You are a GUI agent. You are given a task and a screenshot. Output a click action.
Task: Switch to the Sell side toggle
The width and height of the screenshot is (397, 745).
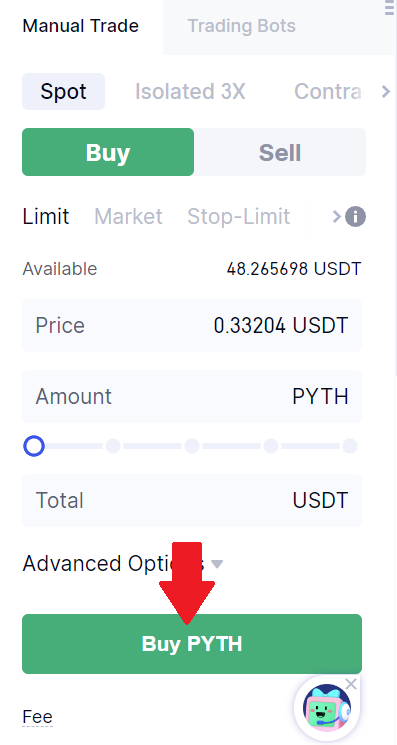click(280, 152)
